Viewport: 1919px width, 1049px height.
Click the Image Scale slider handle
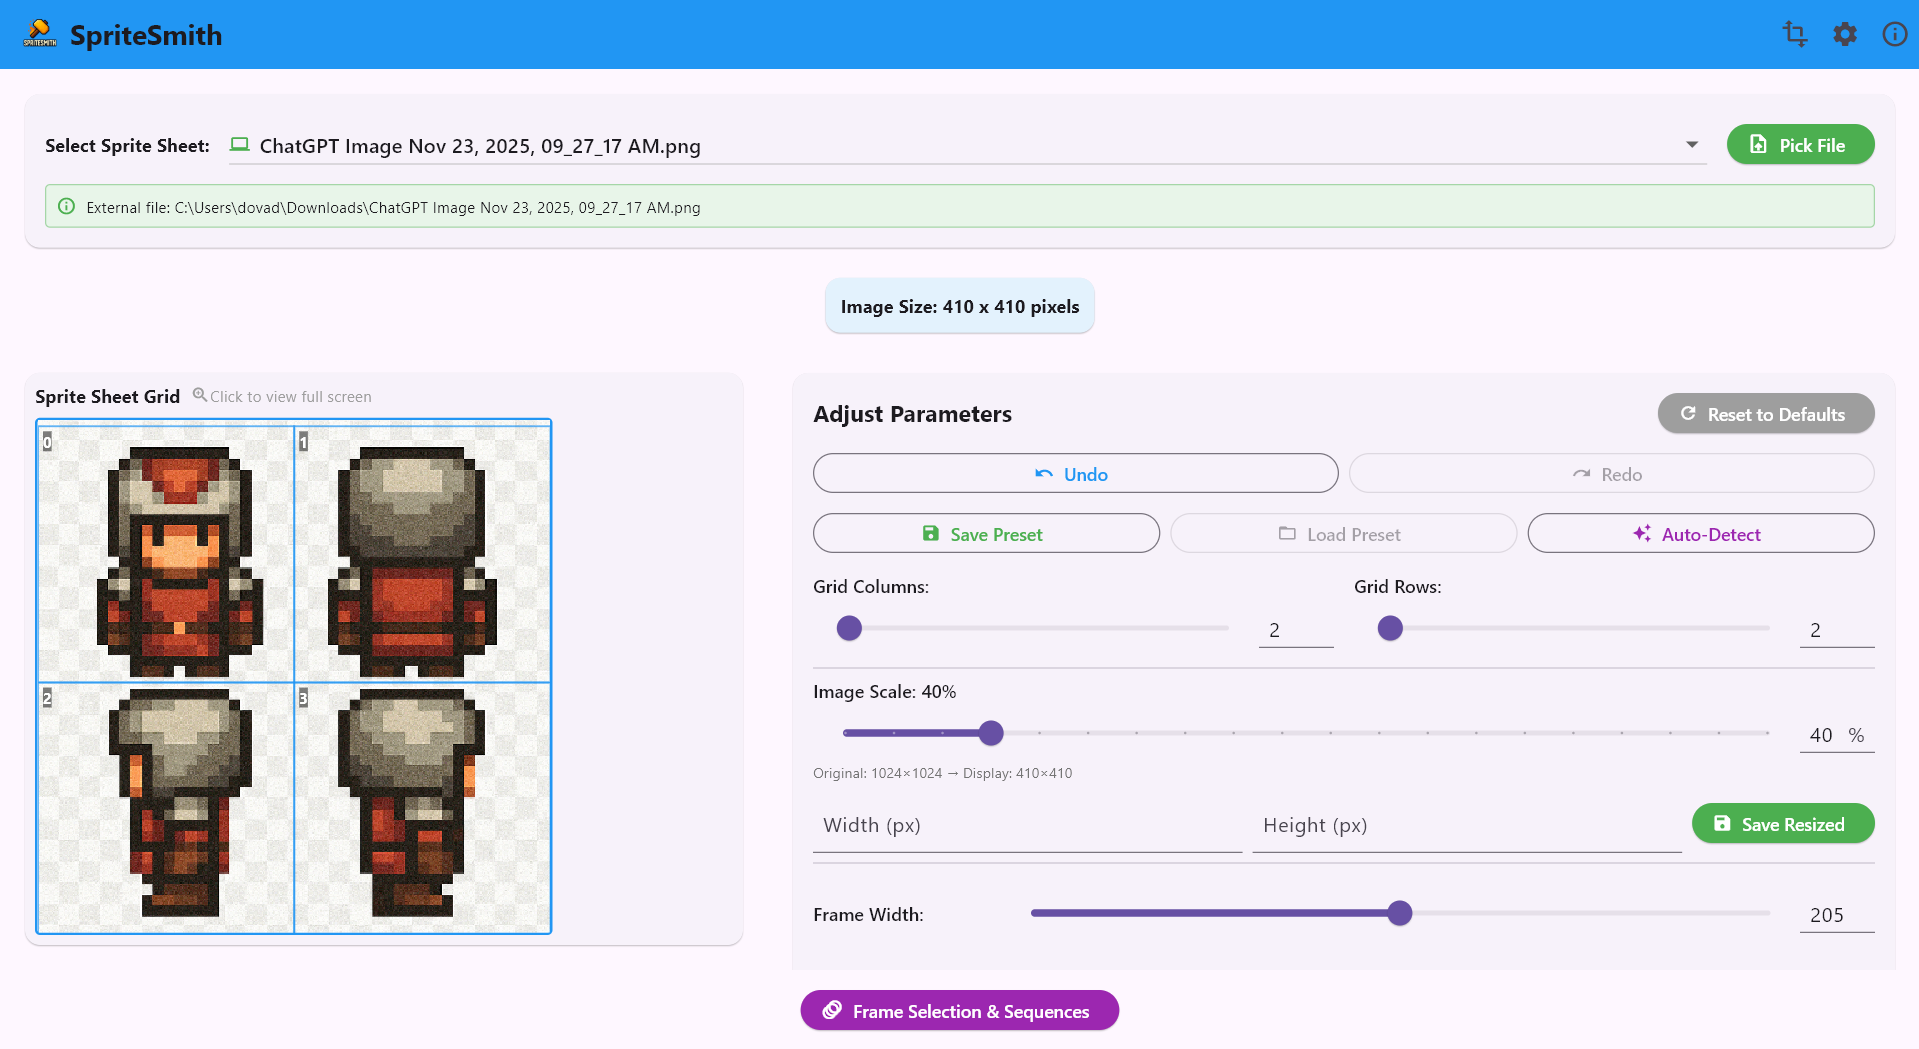(991, 733)
